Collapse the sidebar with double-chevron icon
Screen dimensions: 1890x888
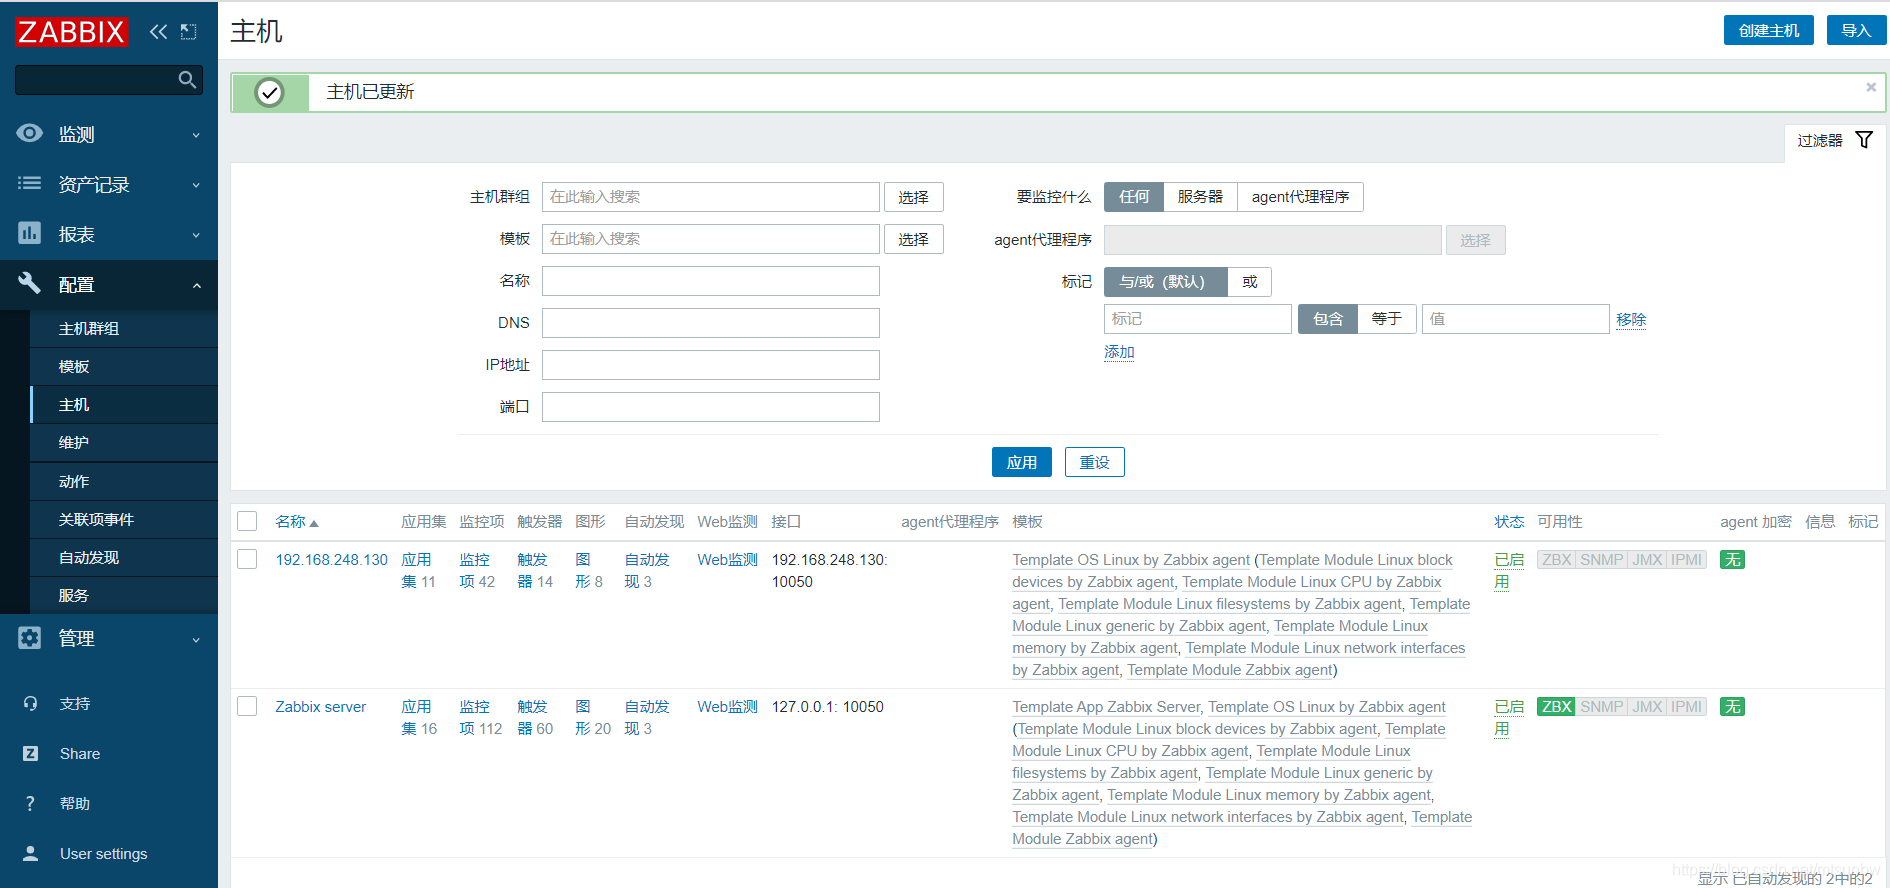(158, 32)
